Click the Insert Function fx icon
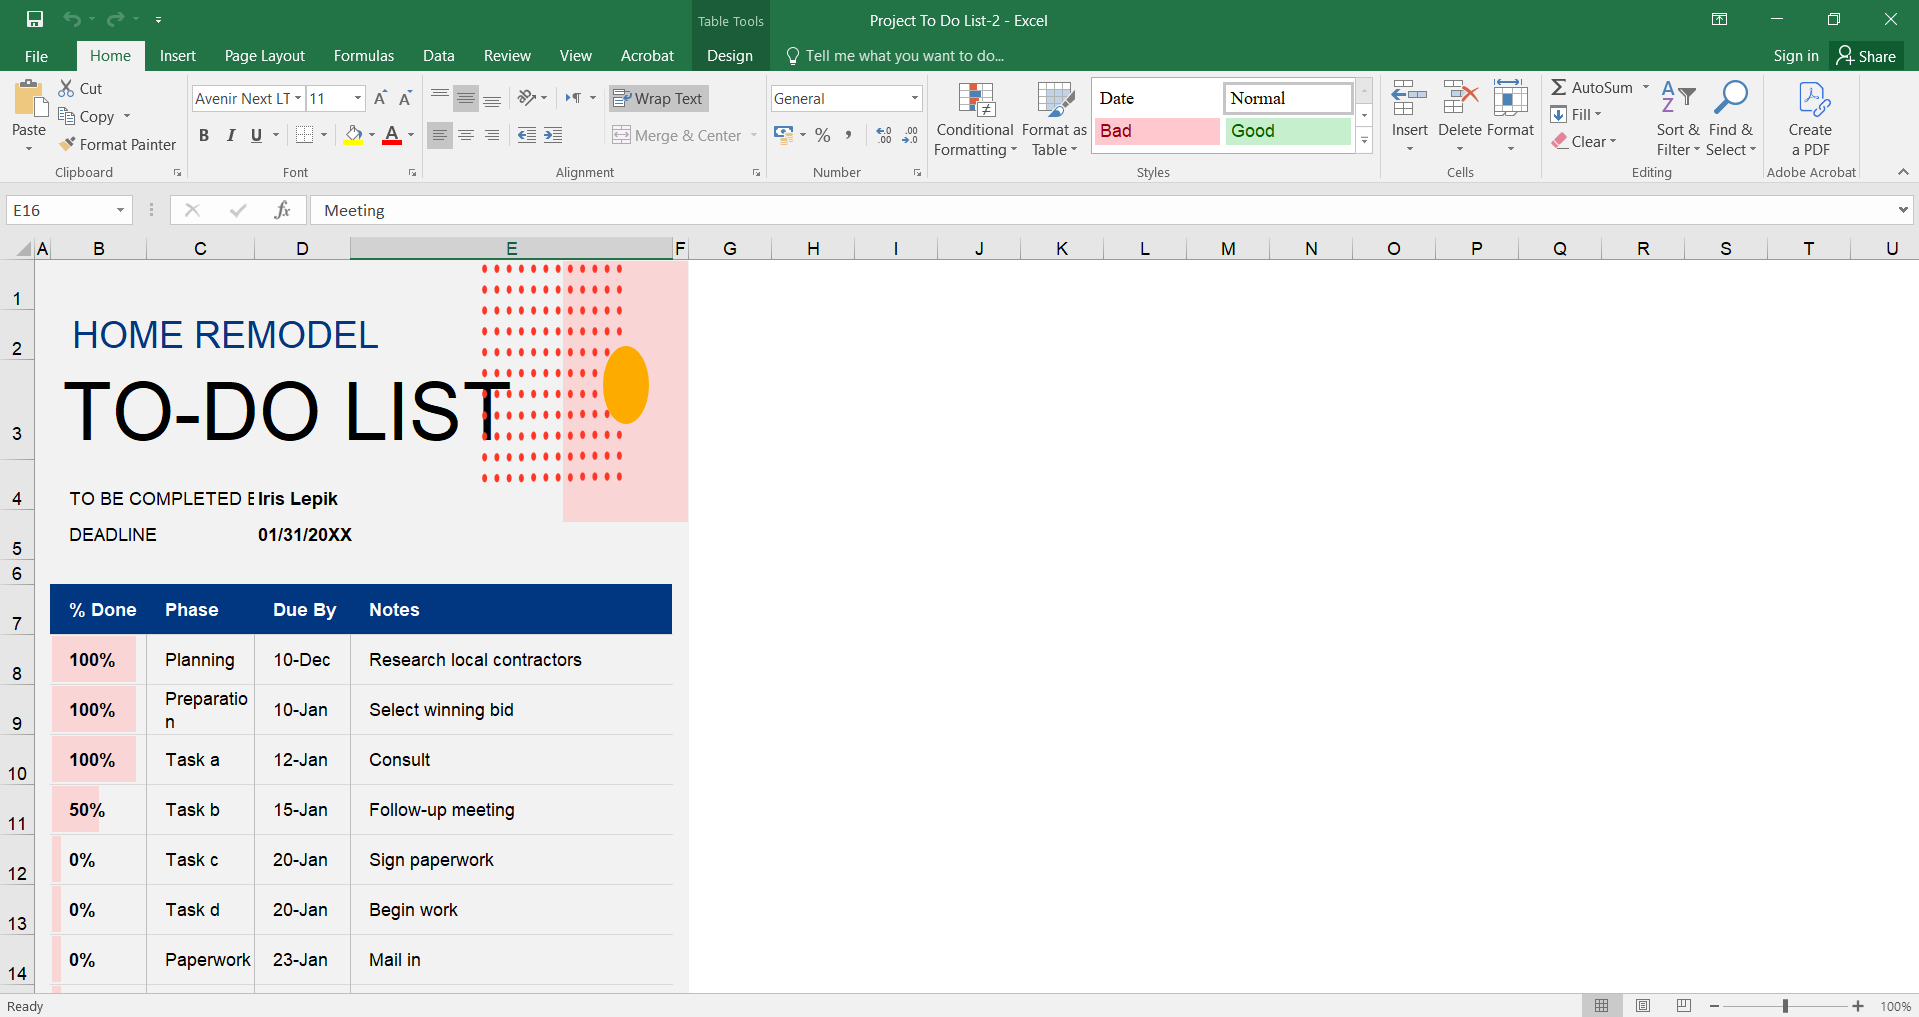The height and width of the screenshot is (1017, 1919). click(x=282, y=210)
